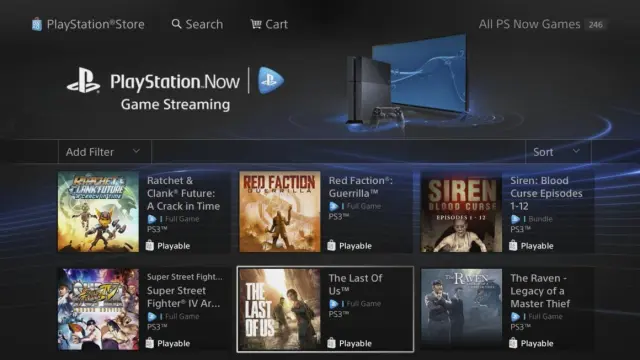Click PS Now icon beside Last Of Us Full Game
Viewport: 640px width, 360px height.
(333, 304)
